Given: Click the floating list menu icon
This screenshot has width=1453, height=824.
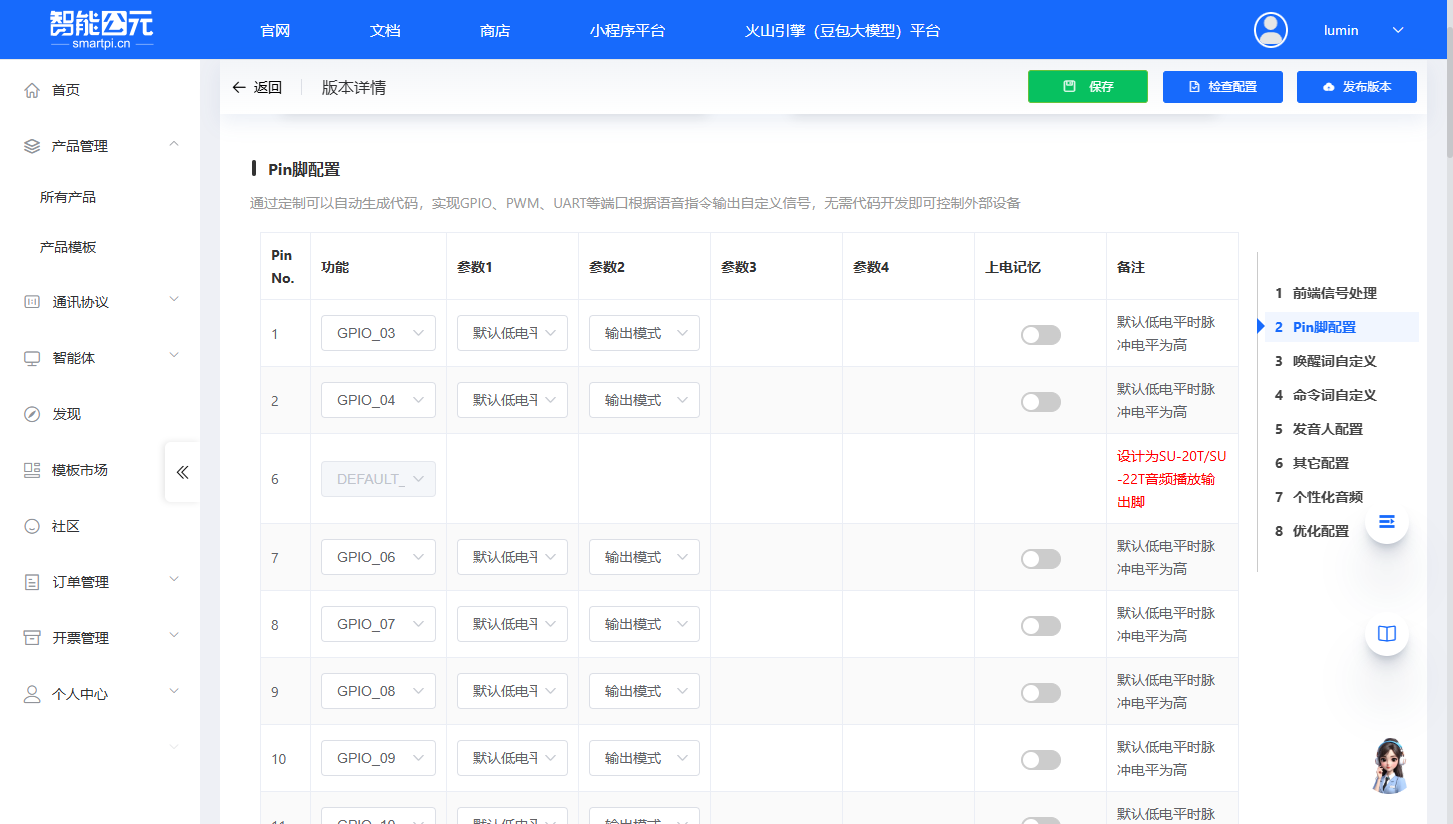Looking at the screenshot, I should coord(1386,522).
